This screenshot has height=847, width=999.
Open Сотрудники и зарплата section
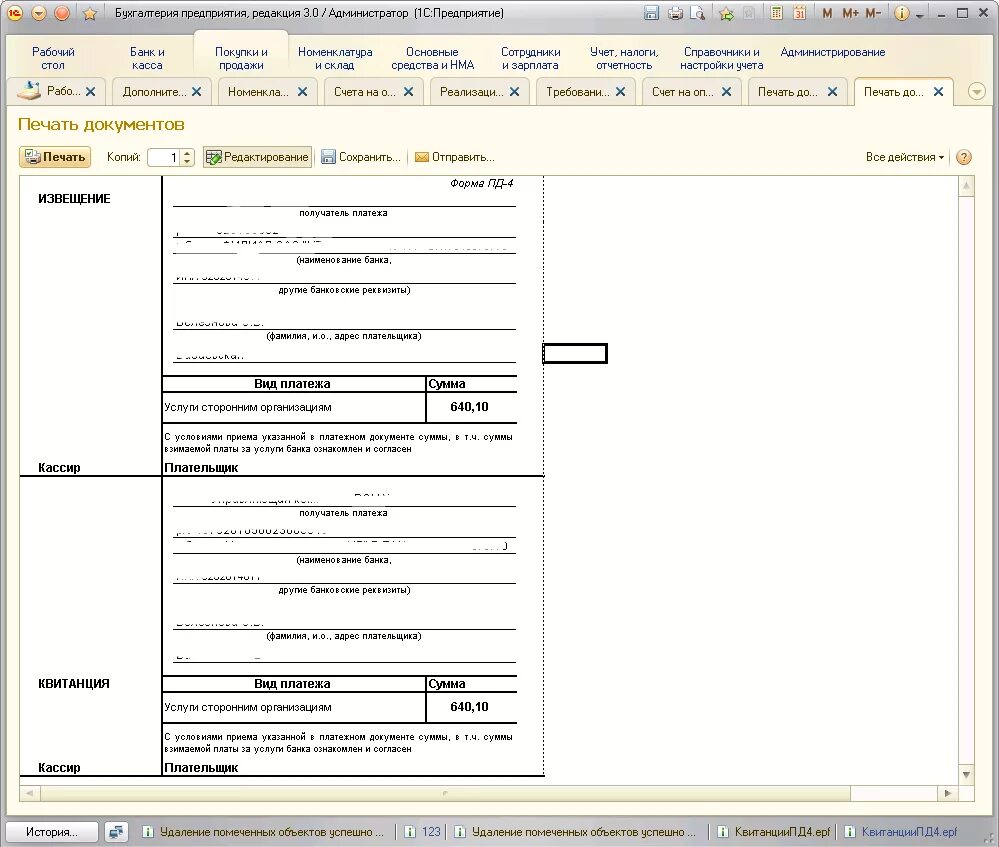(x=530, y=59)
